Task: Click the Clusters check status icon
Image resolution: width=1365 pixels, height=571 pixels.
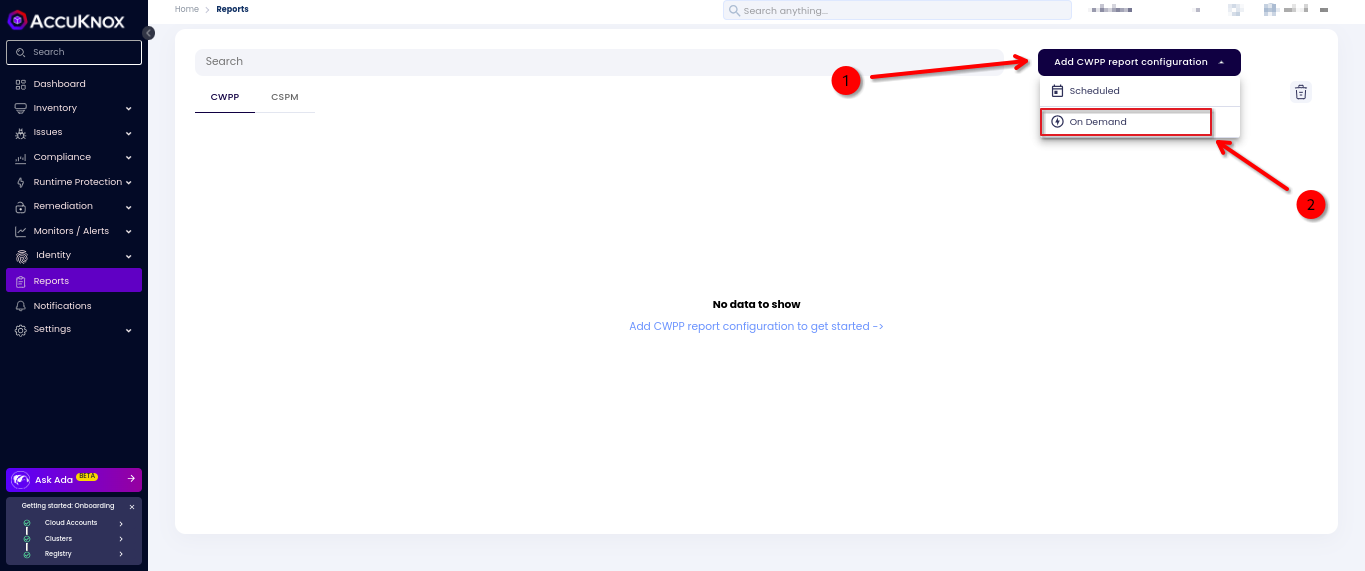Action: click(27, 539)
